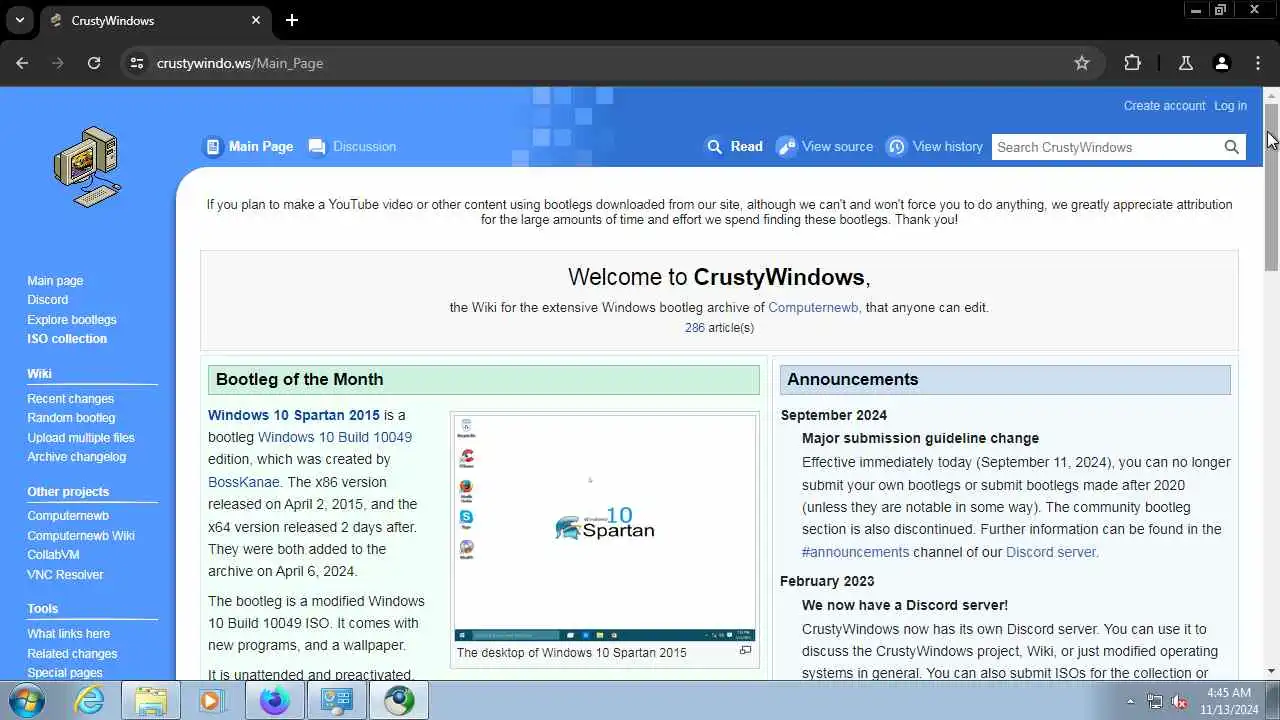
Task: Show hidden tray icons arrow
Action: coord(1131,701)
